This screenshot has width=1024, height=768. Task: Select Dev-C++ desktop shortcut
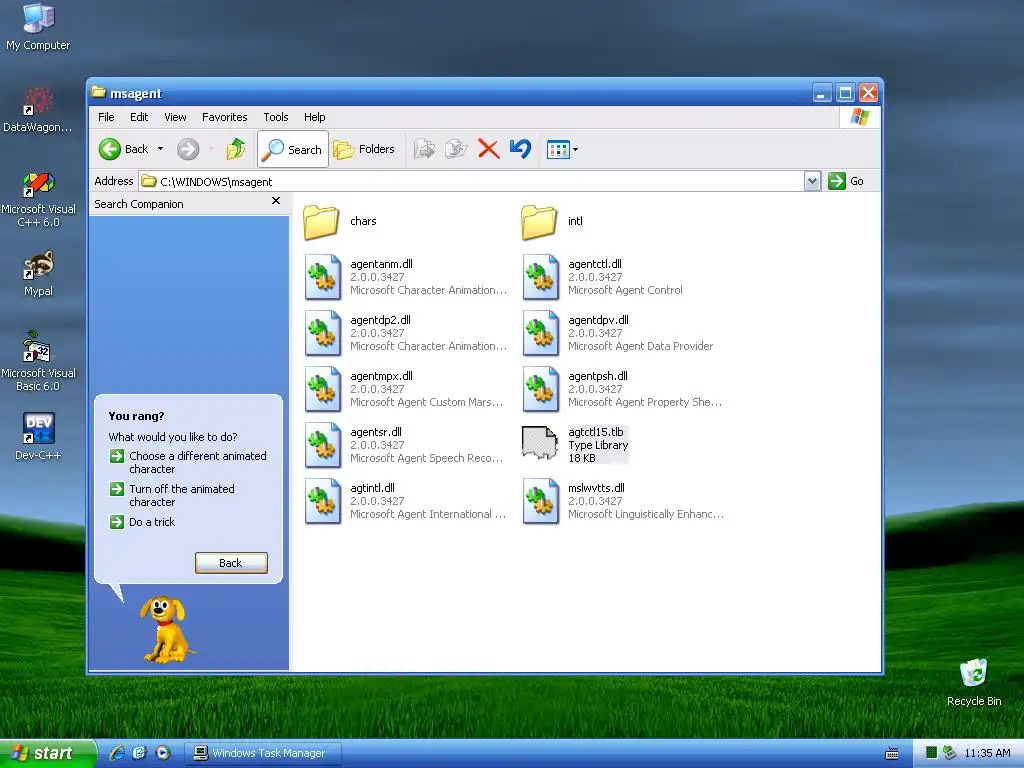point(38,436)
